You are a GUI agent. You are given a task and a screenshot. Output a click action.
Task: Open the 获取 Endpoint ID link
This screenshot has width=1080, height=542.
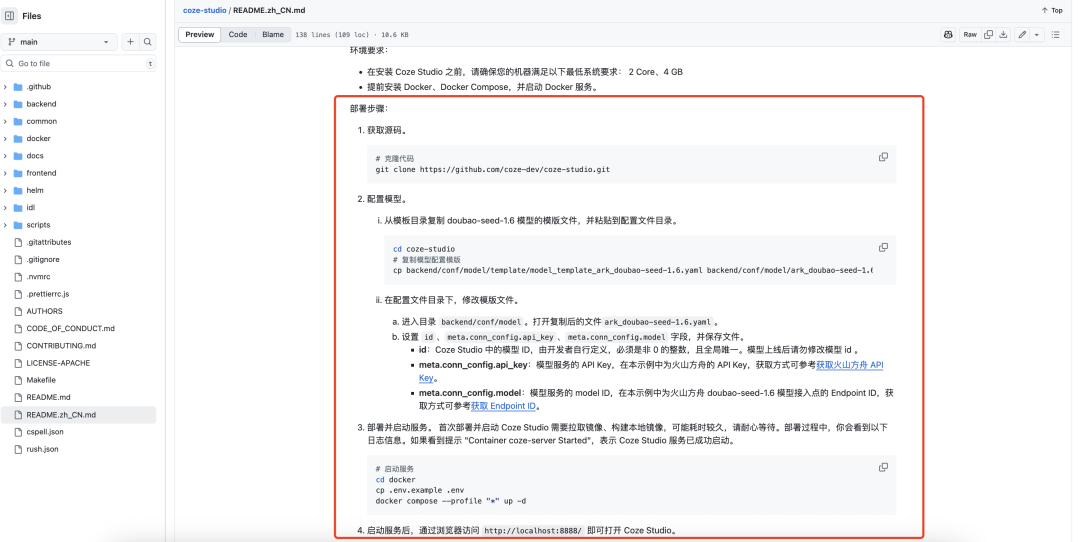coord(503,406)
